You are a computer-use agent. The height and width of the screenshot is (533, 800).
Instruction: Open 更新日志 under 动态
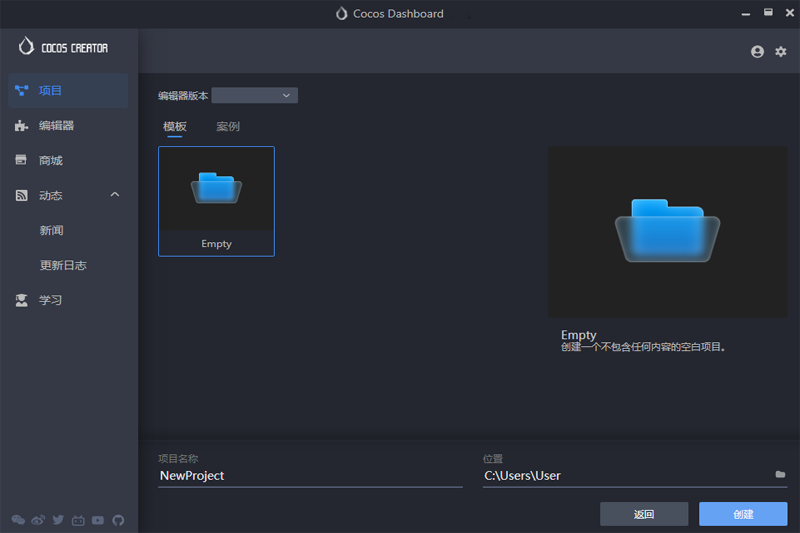pyautogui.click(x=63, y=266)
